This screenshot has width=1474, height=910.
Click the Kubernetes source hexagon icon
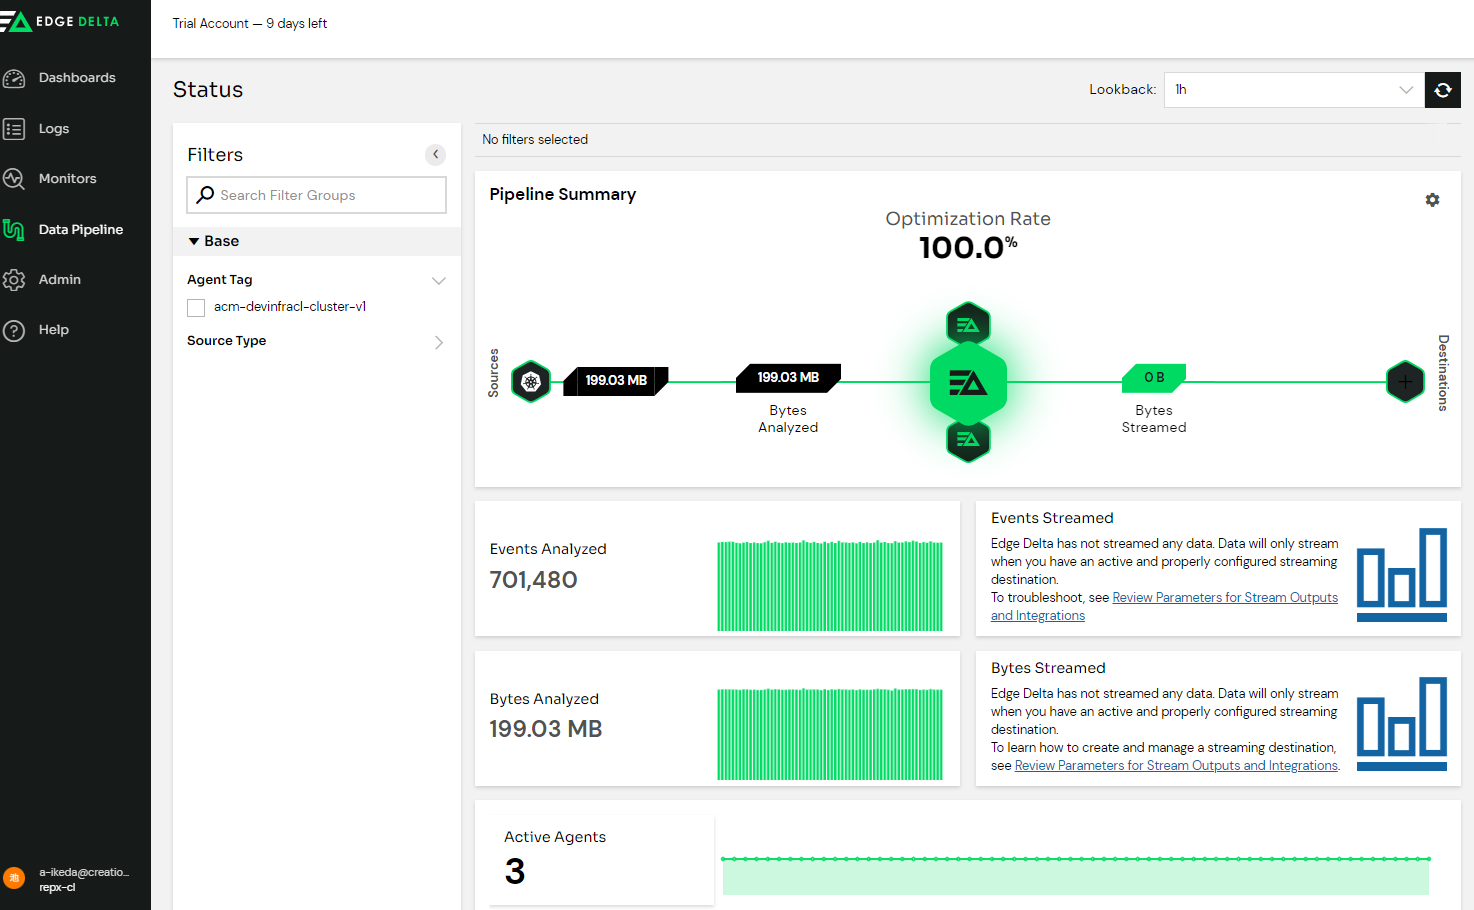531,381
